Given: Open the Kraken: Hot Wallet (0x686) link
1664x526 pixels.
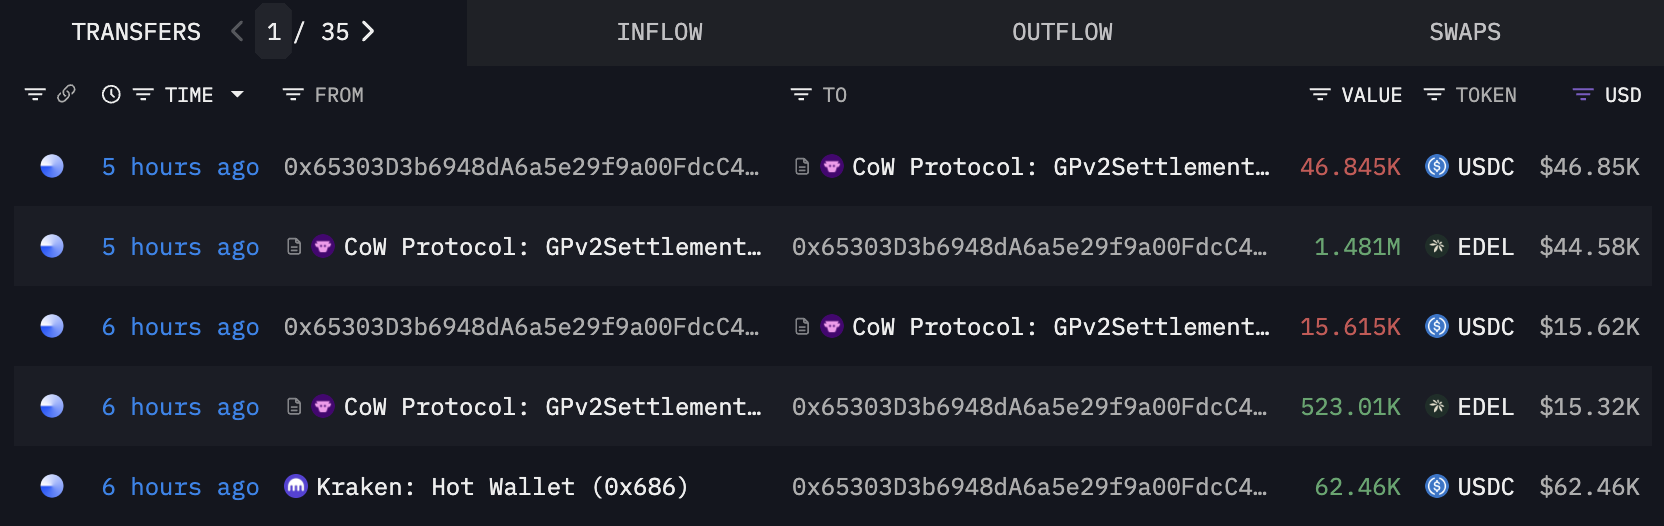Looking at the screenshot, I should [502, 487].
